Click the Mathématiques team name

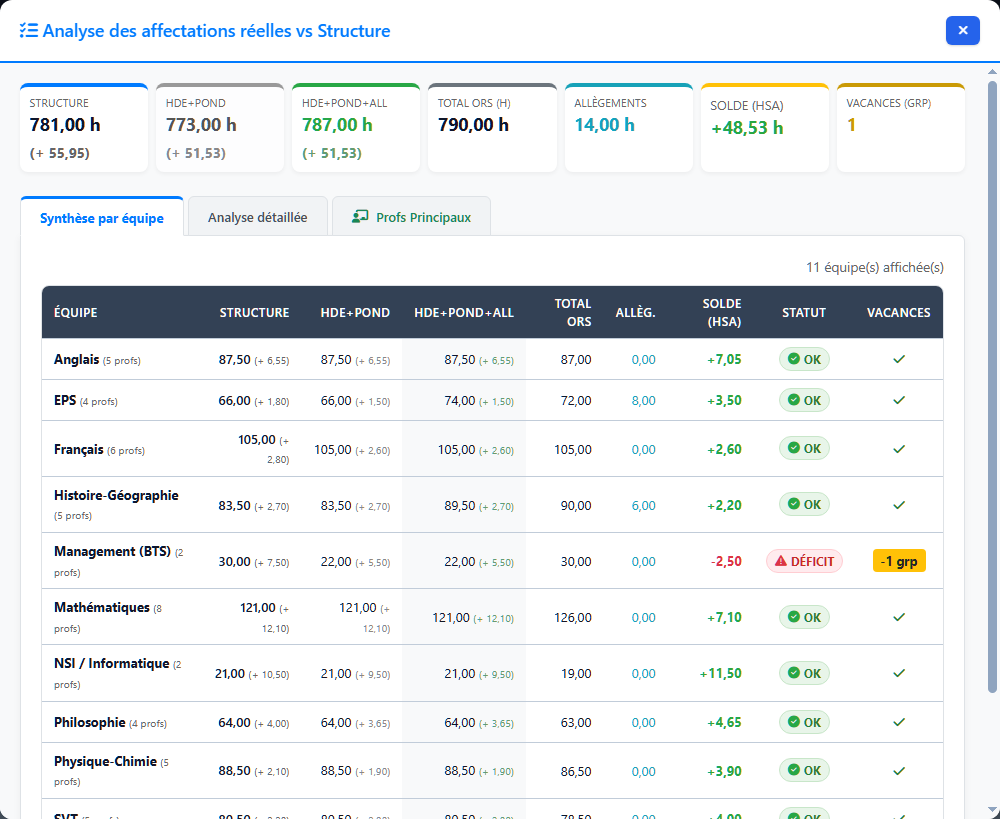tap(101, 607)
